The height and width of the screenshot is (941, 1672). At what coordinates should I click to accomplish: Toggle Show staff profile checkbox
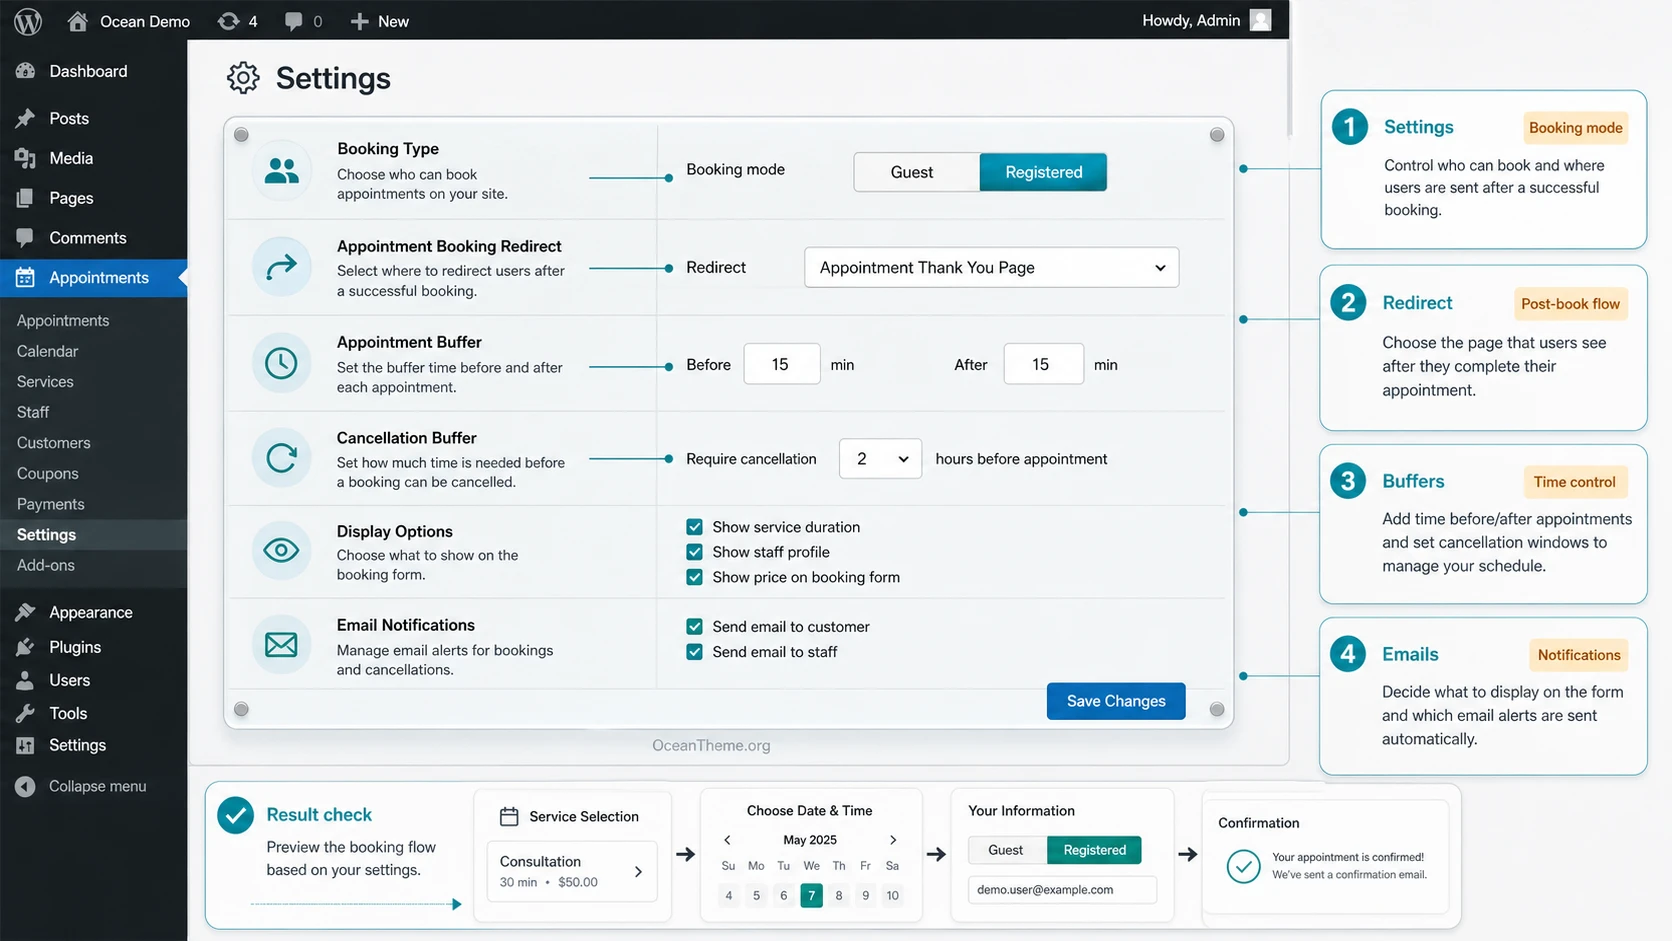coord(694,552)
